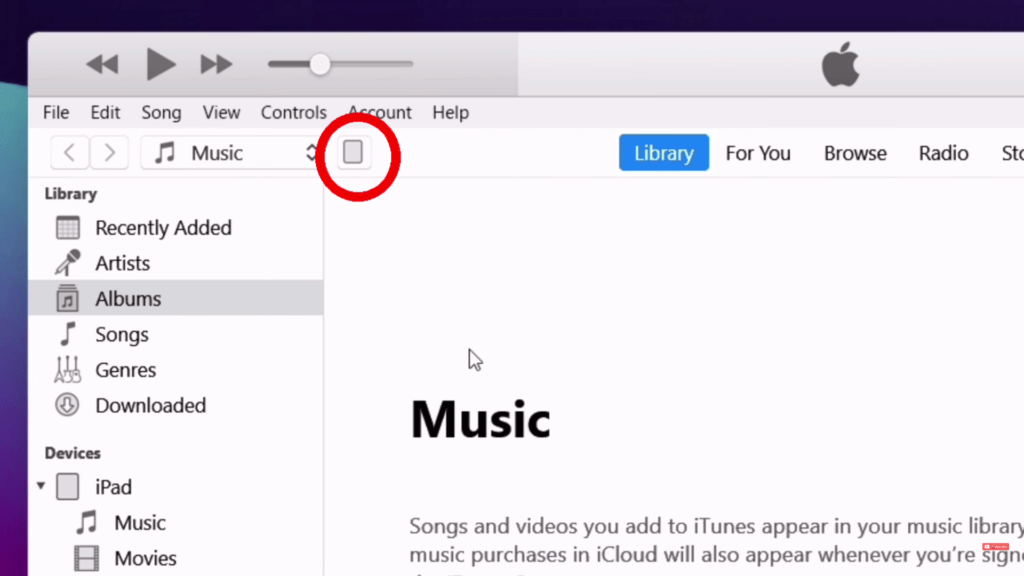
Task: Skip forward to the next track
Action: pos(216,64)
